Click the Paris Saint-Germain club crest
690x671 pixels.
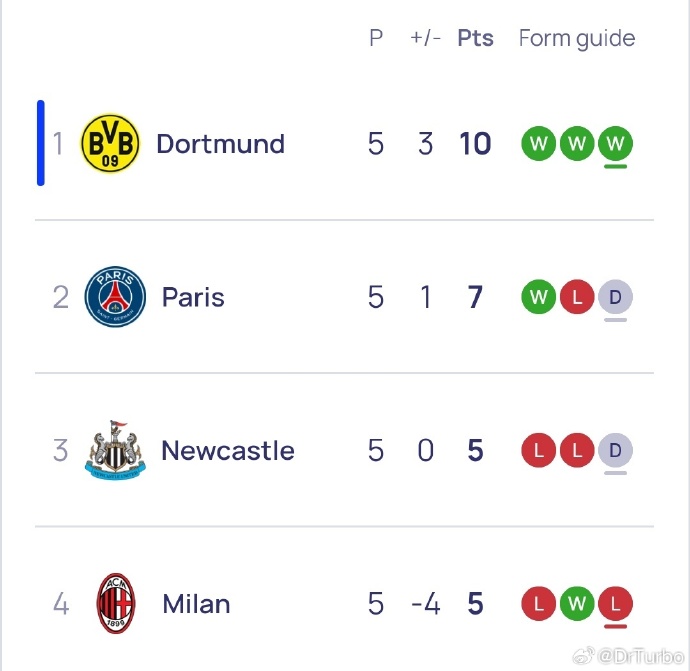pyautogui.click(x=115, y=297)
